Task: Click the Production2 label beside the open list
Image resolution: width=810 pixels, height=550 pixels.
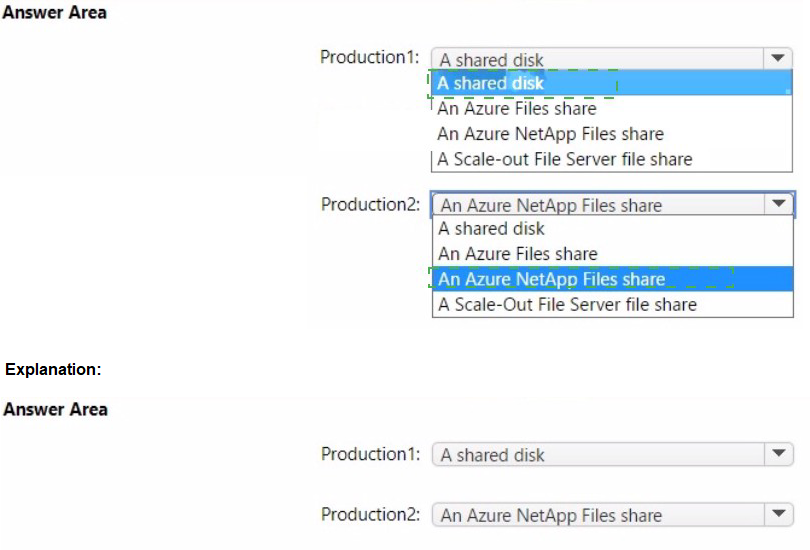Action: pyautogui.click(x=370, y=204)
